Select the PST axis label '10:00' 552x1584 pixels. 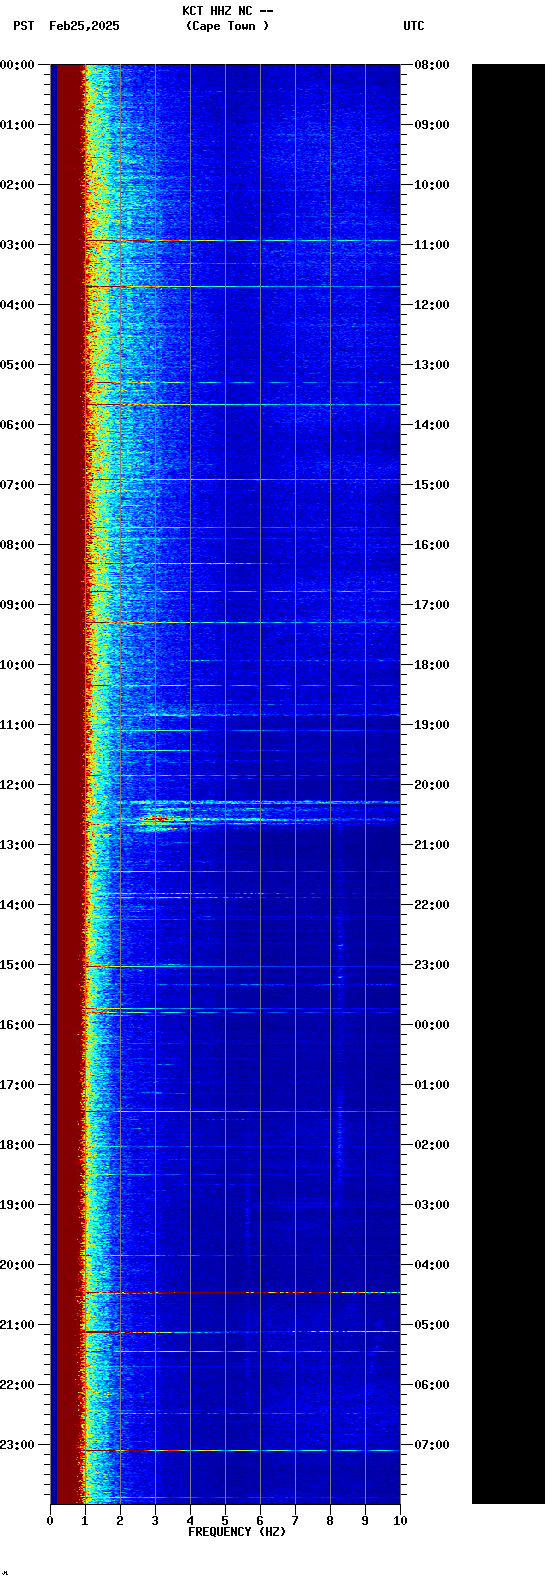tap(18, 665)
